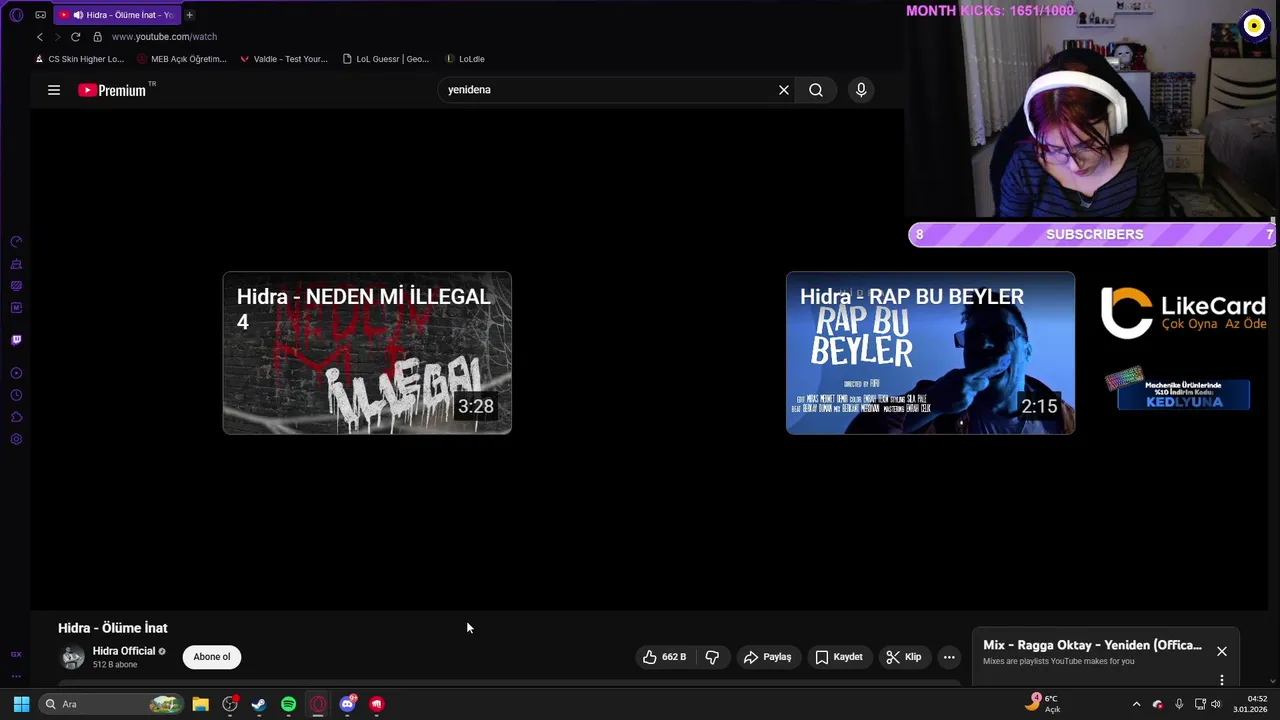Open sidebar history clock icon
The height and width of the screenshot is (720, 1280).
pyautogui.click(x=16, y=395)
